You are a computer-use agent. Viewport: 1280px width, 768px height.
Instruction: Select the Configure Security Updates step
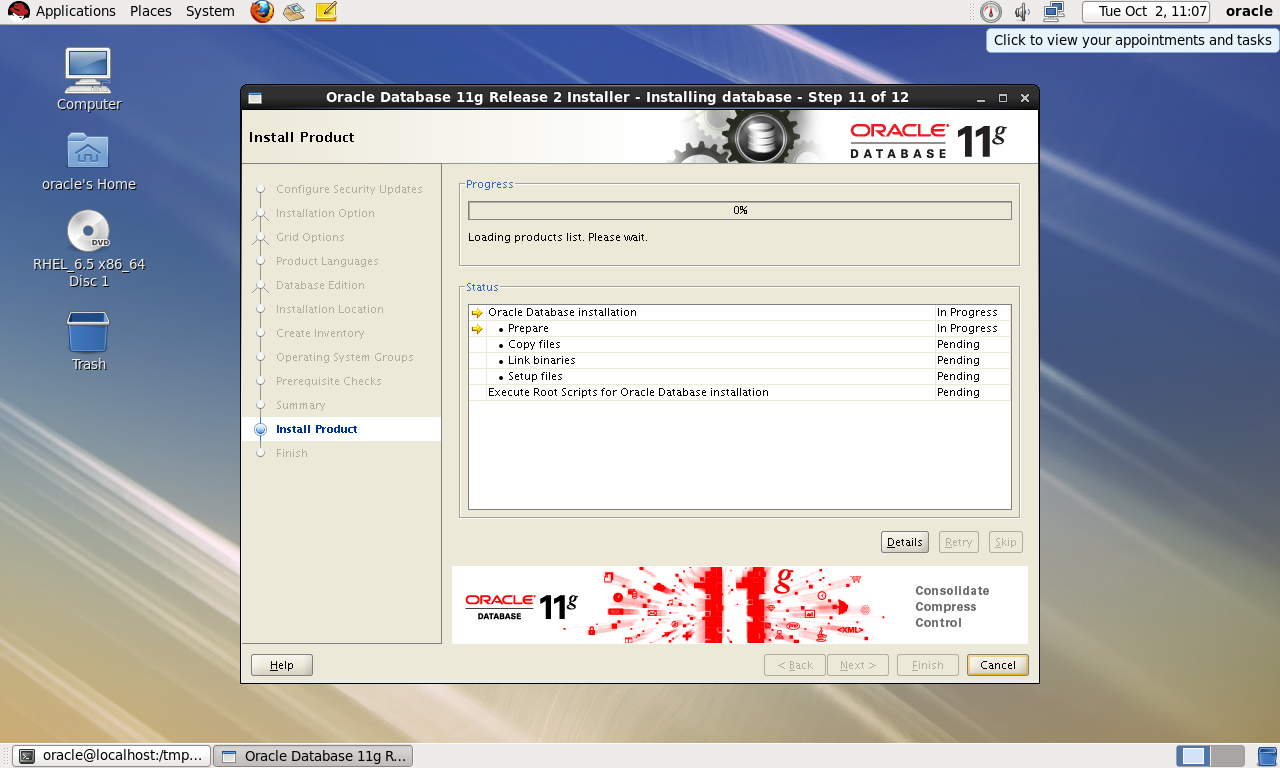click(x=349, y=189)
